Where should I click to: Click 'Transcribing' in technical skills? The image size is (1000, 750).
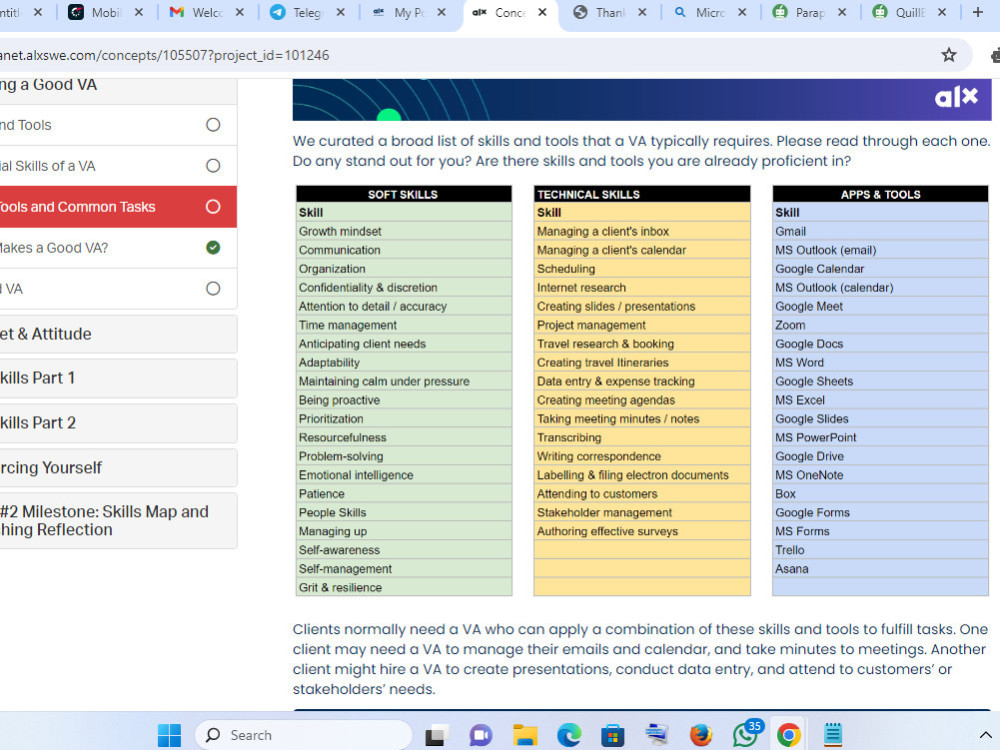[569, 438]
